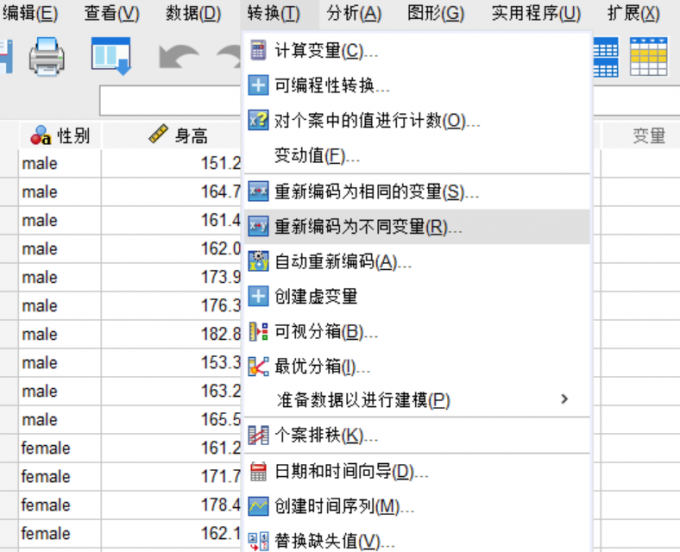Select the male cell beside 153.3
680x552 pixels.
(x=60, y=363)
